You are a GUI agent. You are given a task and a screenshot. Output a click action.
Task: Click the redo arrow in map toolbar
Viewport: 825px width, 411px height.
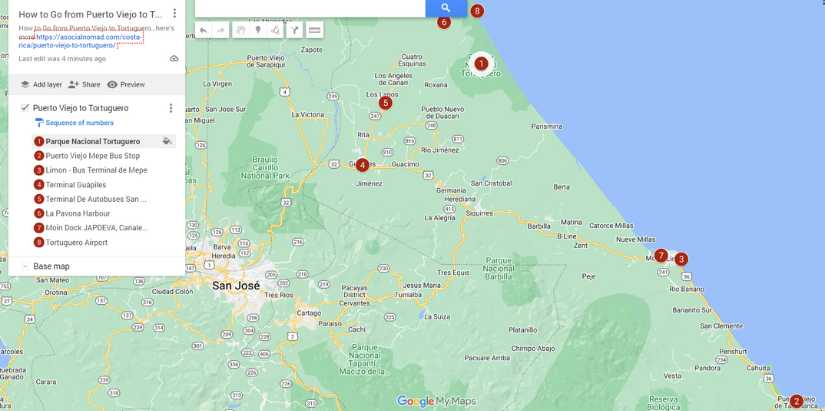221,31
